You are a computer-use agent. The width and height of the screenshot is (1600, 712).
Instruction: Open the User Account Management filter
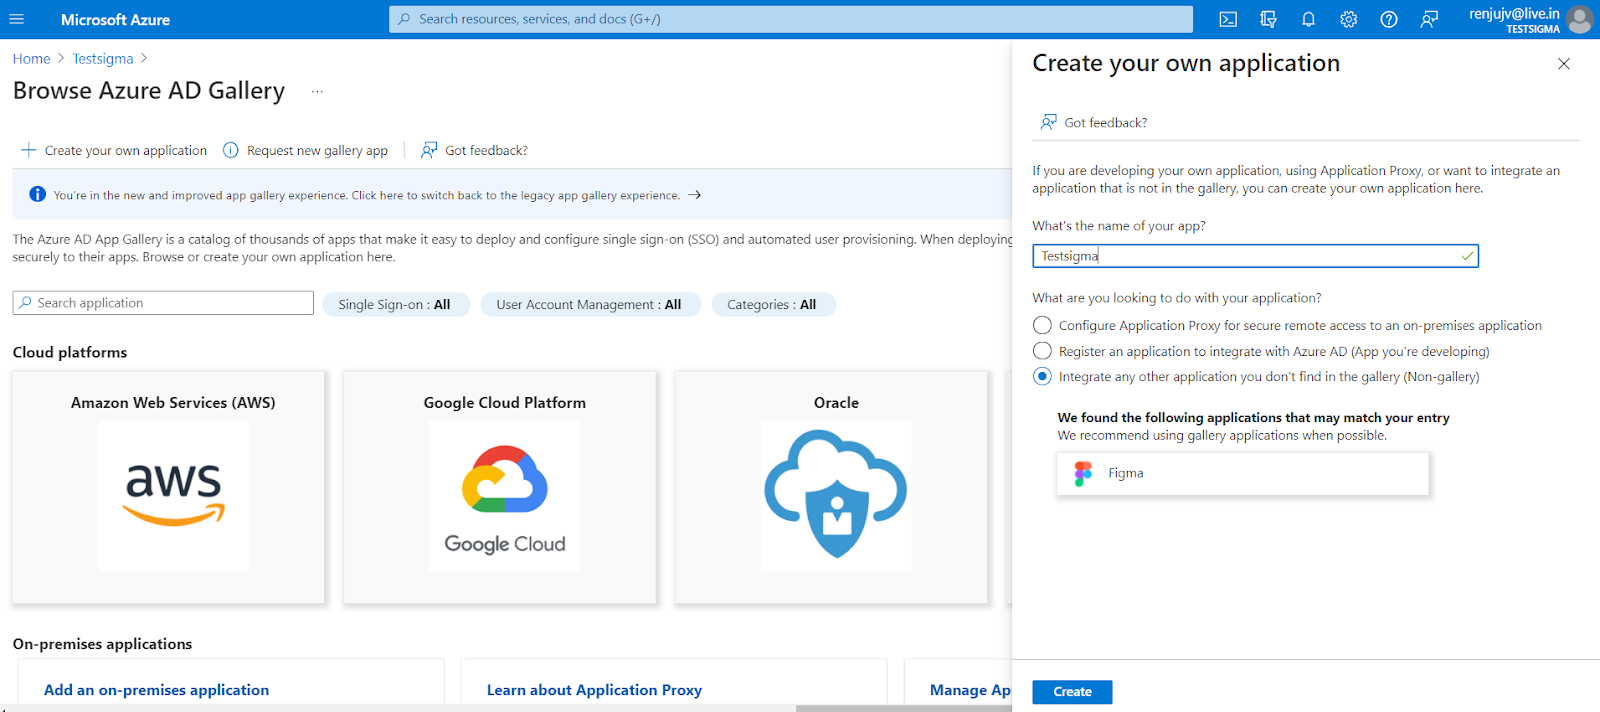pos(590,304)
